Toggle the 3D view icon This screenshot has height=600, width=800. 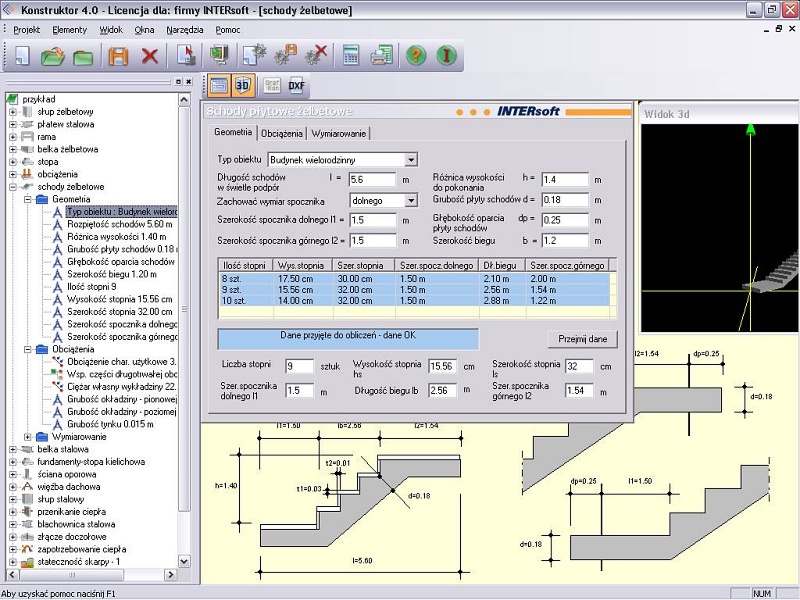tap(242, 85)
